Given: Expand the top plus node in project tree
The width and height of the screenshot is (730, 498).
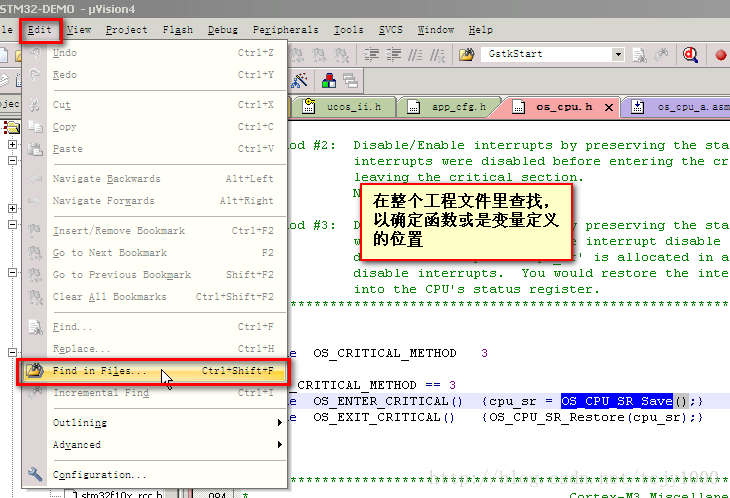Looking at the screenshot, I should tap(13, 144).
